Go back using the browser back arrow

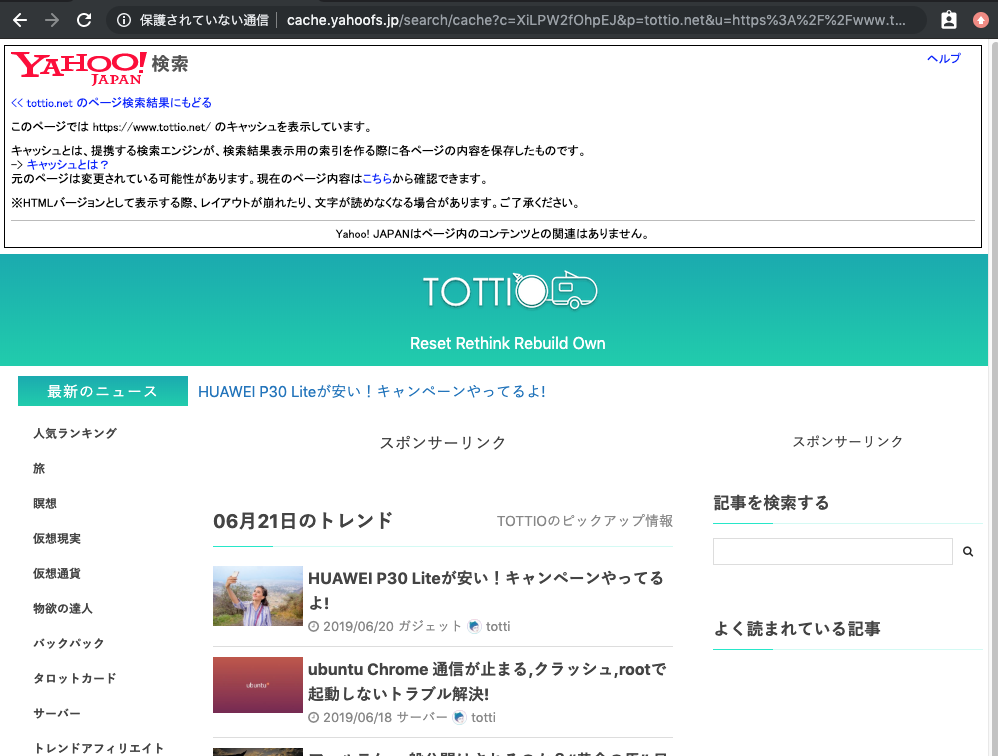[x=20, y=20]
